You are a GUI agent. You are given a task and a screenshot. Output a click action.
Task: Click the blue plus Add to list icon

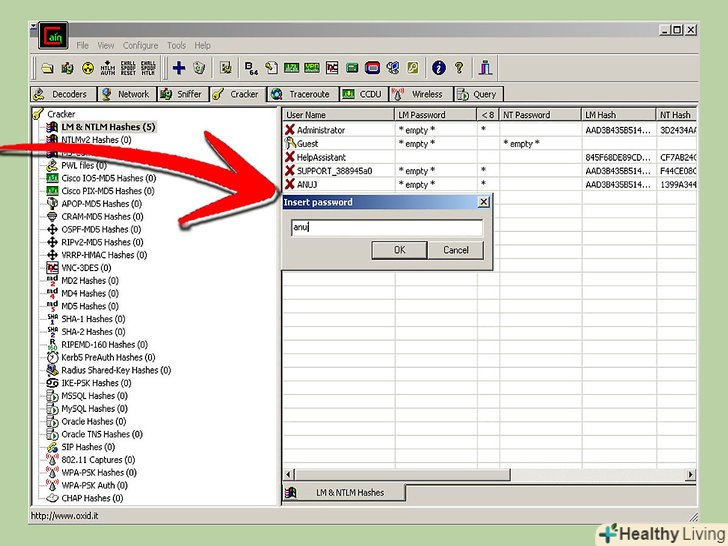179,68
